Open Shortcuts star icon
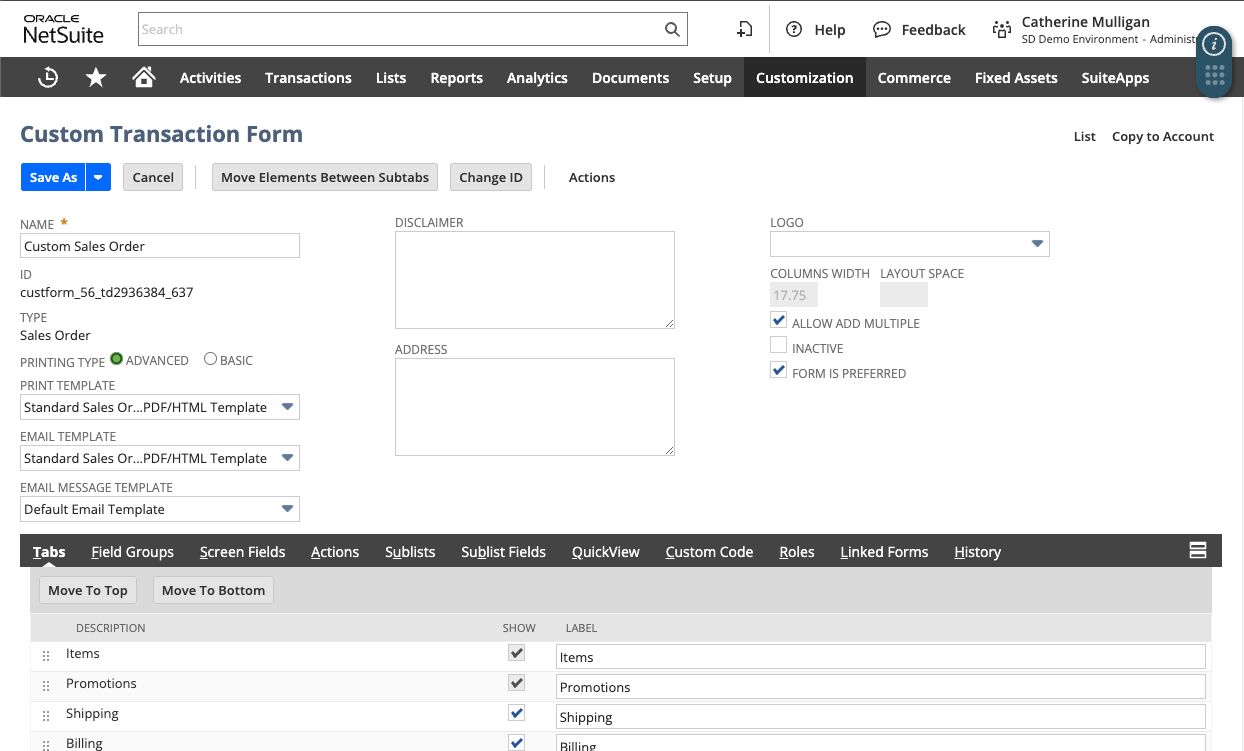Screen dimensions: 1244x751 tap(96, 77)
